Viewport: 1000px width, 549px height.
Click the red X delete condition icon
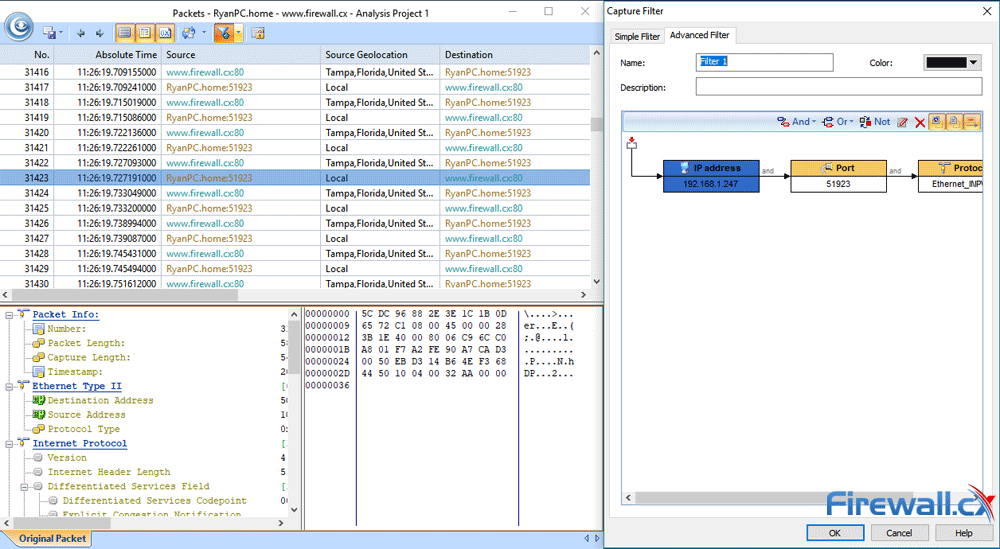[x=920, y=122]
